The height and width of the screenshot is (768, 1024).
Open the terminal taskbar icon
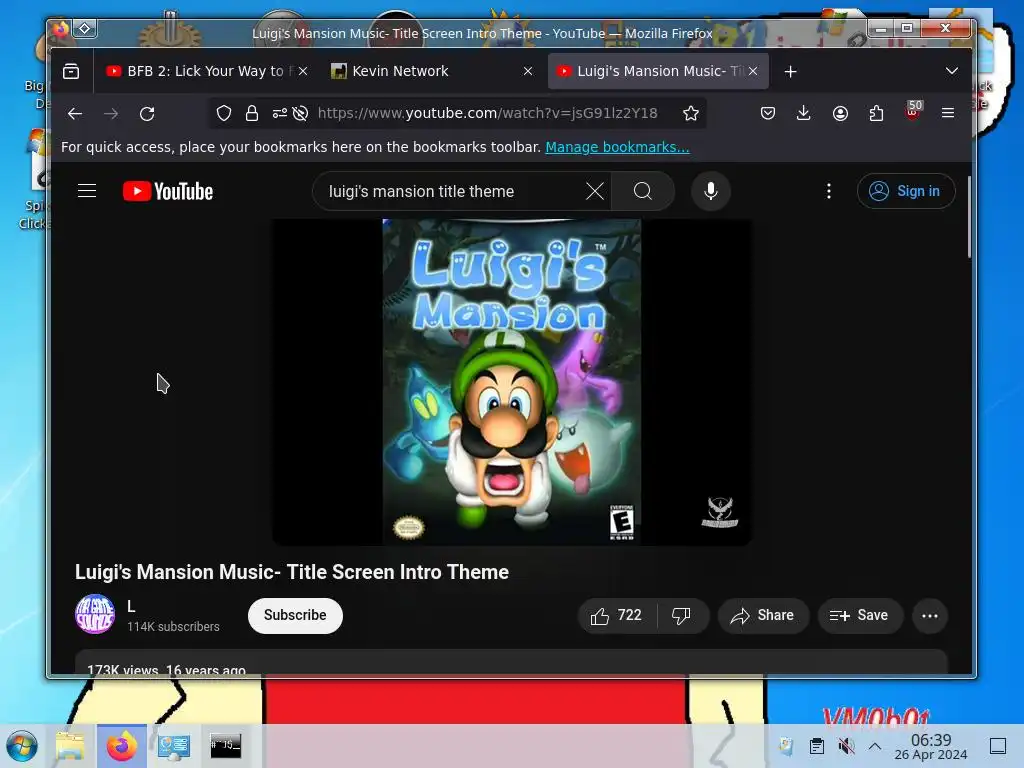point(225,746)
